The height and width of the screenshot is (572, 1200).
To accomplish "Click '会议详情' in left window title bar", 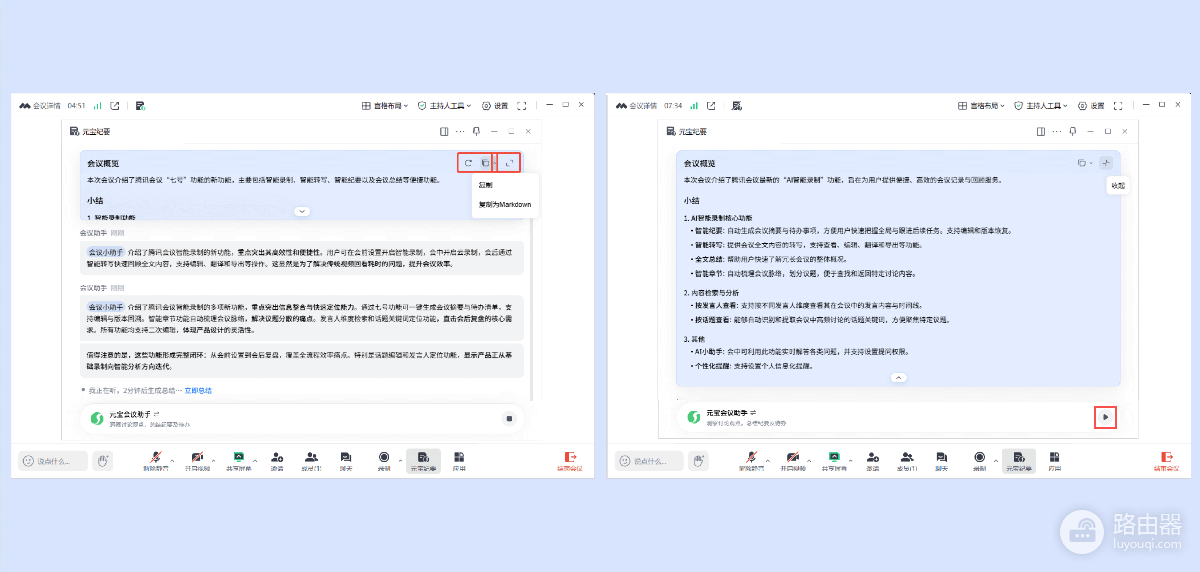I will pos(47,105).
